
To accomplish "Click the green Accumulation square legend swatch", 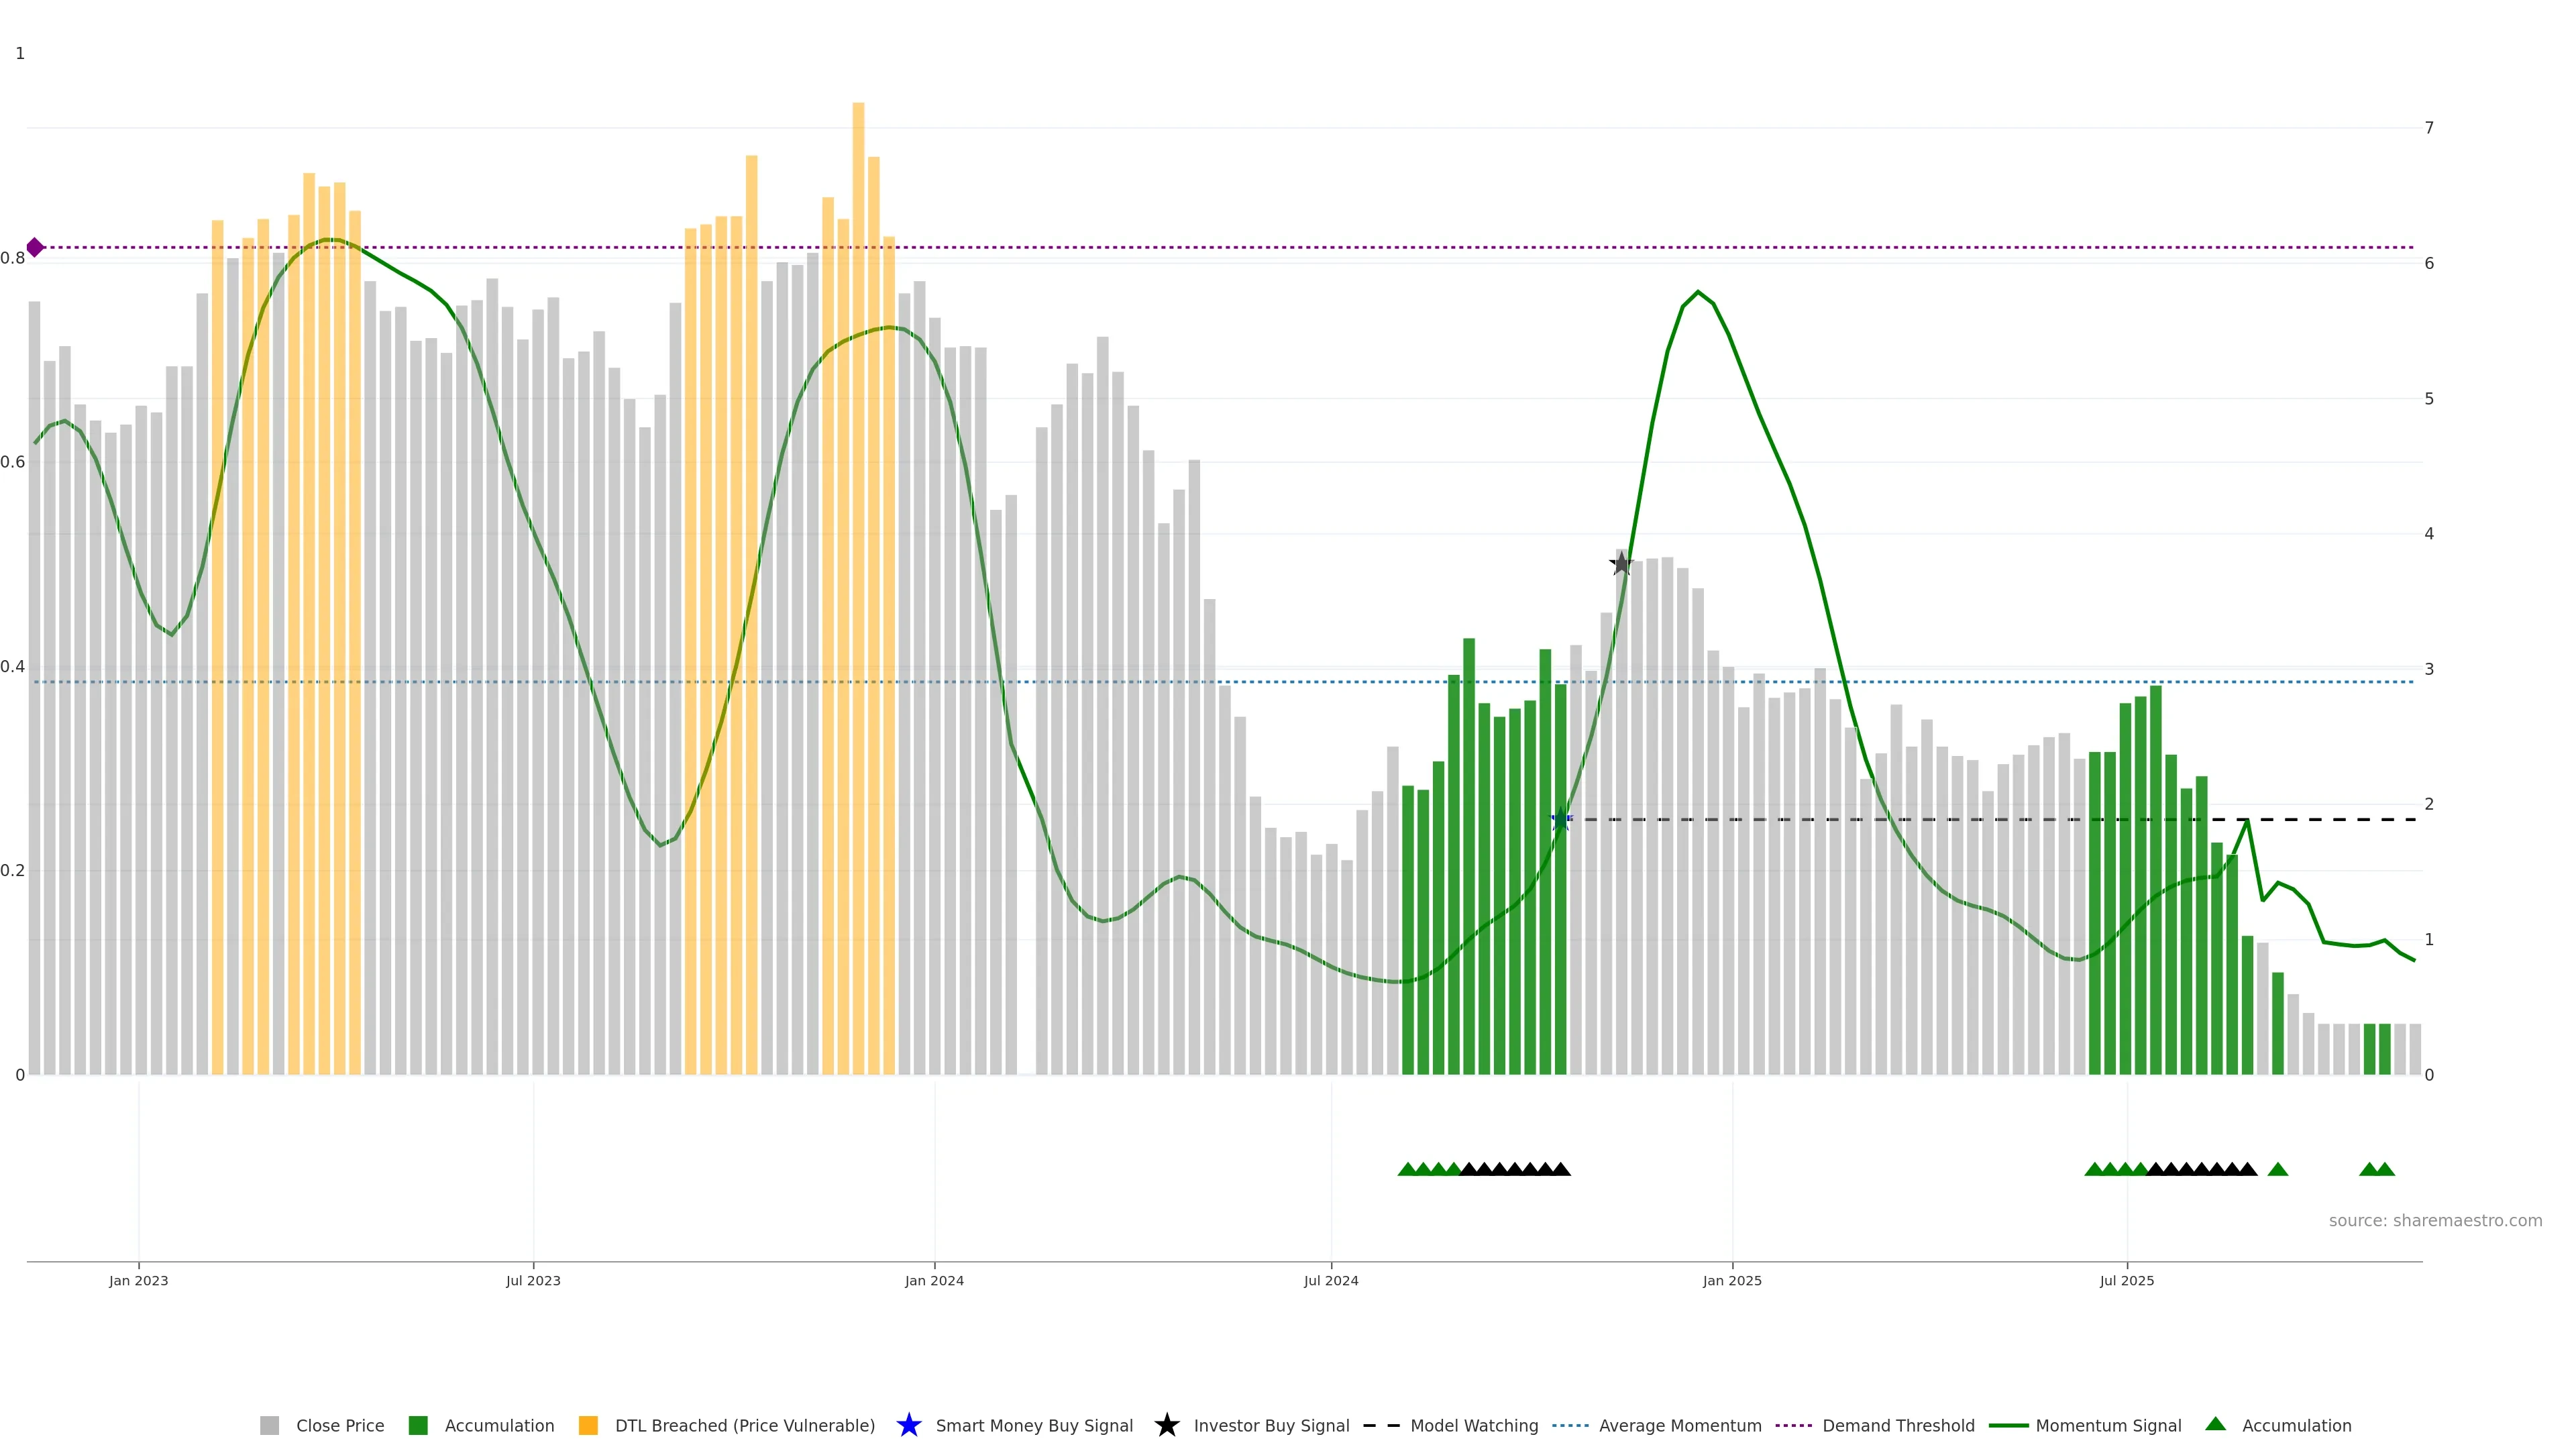I will click(418, 1425).
